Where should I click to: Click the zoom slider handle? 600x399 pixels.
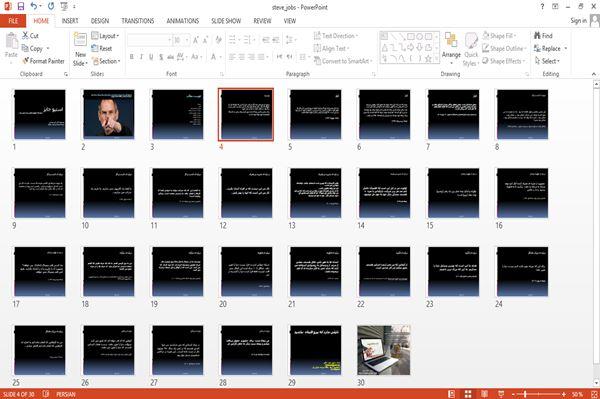coord(525,394)
